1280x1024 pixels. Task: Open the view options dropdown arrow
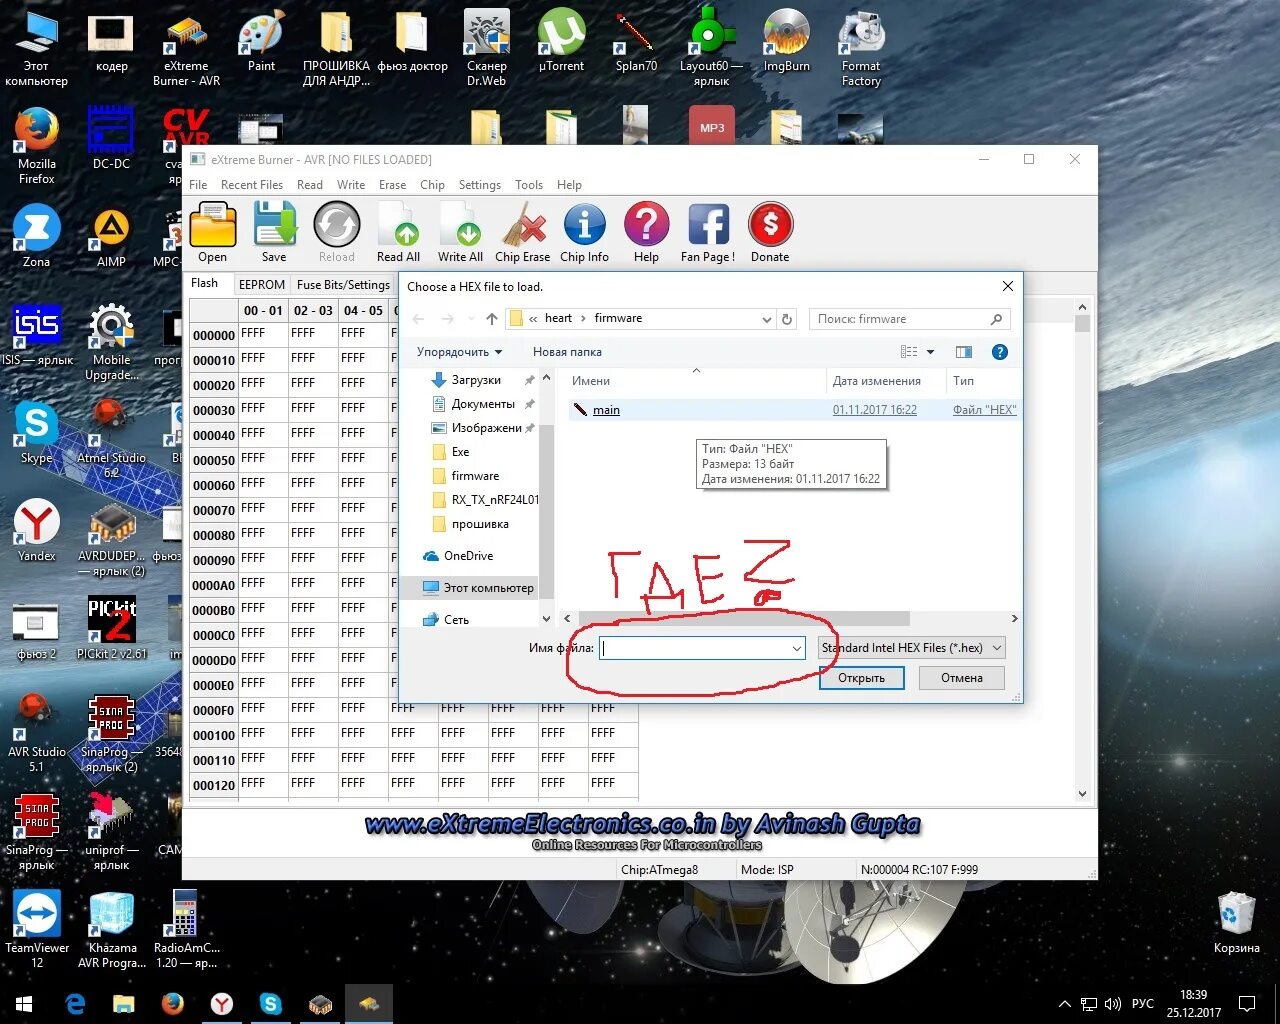930,352
